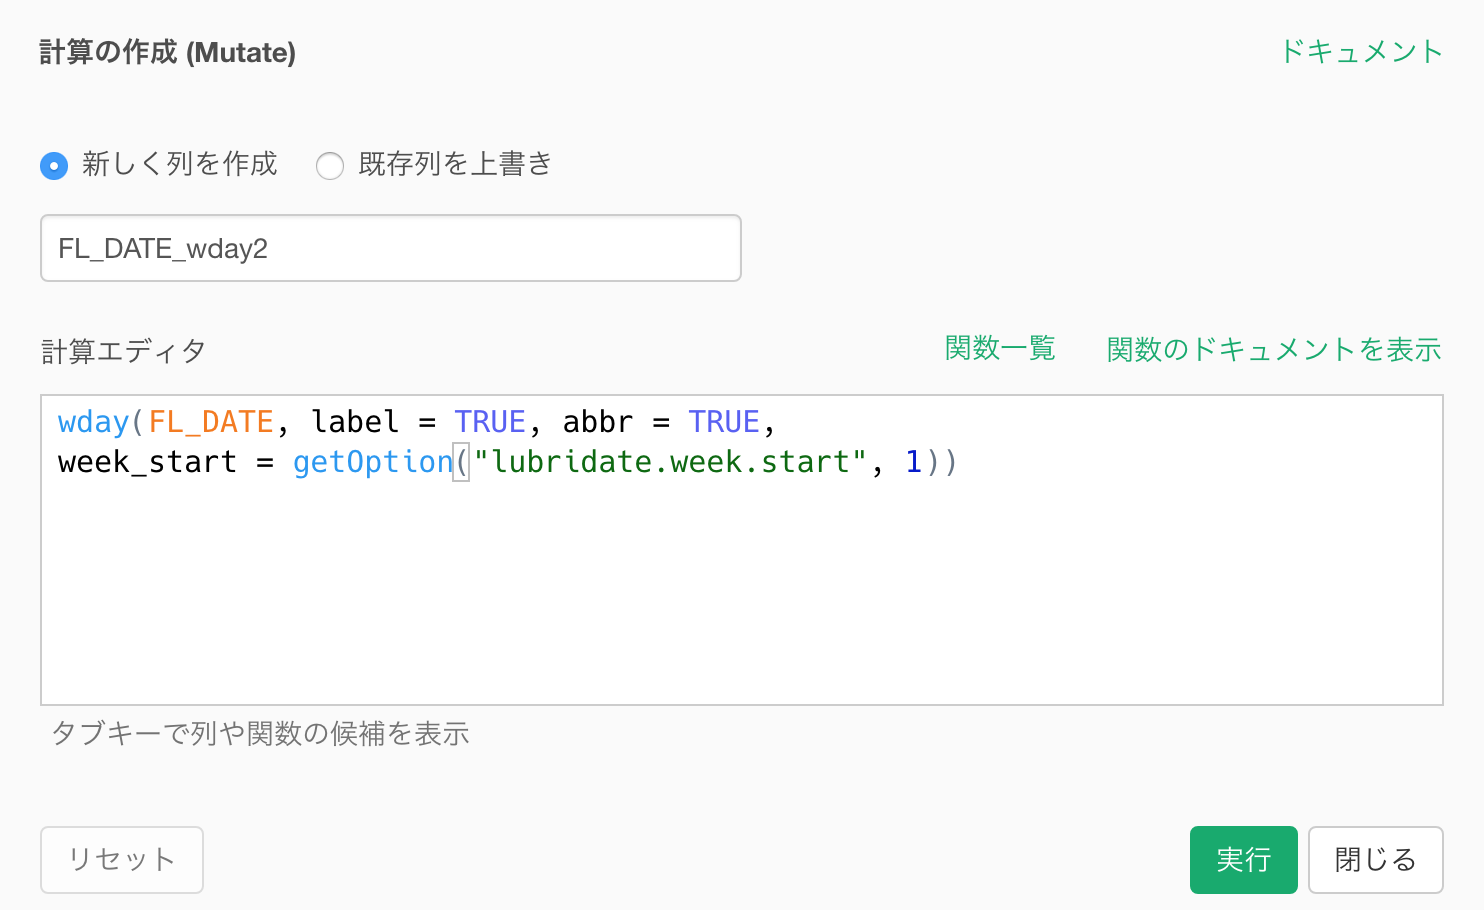Screen dimensions: 1484x910
Task: Open the 関数一覧 link
Action: tap(1000, 348)
